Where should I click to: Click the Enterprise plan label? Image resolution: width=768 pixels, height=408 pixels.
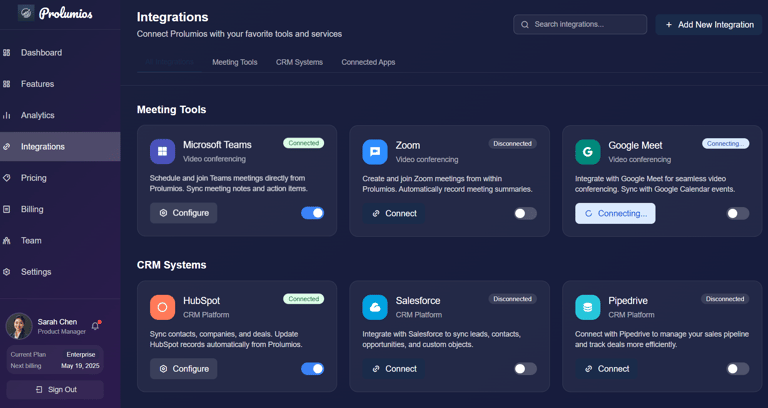[x=81, y=355]
